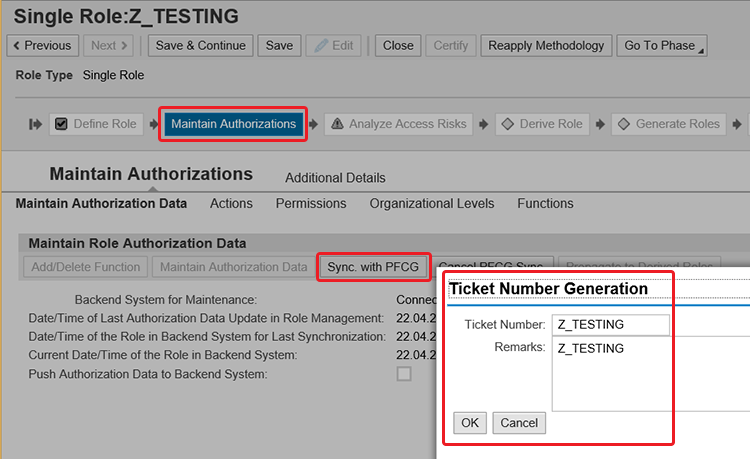Open the Go To Phase dropdown
750x459 pixels.
coord(662,45)
